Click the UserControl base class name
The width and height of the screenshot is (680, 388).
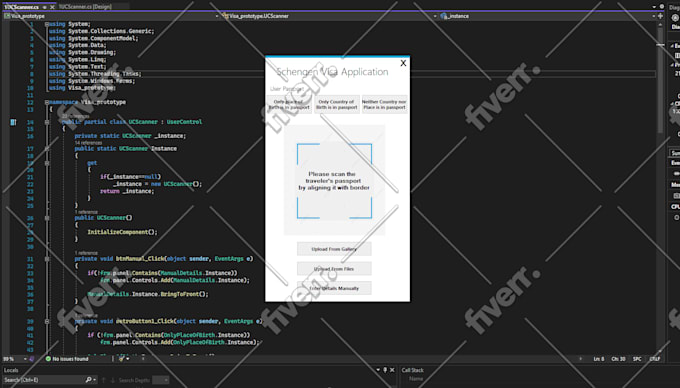point(184,122)
